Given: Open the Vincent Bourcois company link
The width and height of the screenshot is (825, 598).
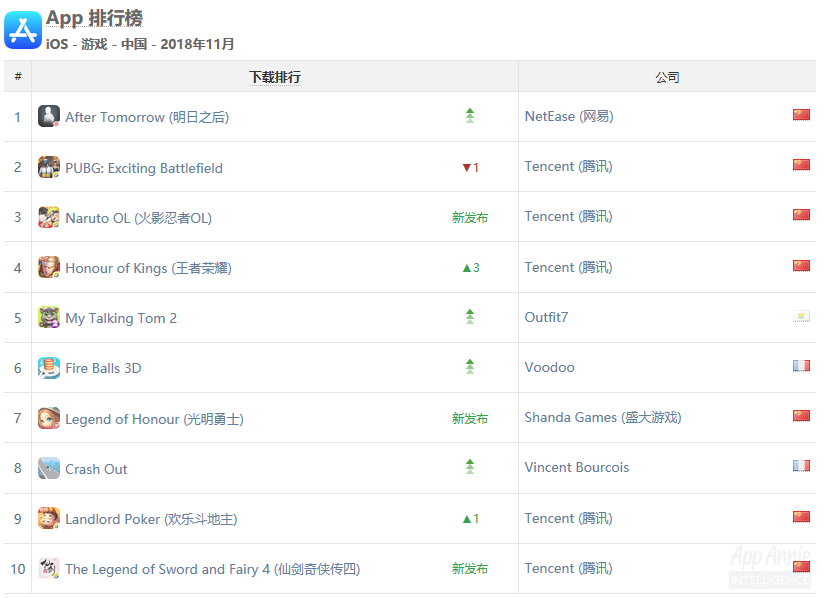Looking at the screenshot, I should point(577,467).
